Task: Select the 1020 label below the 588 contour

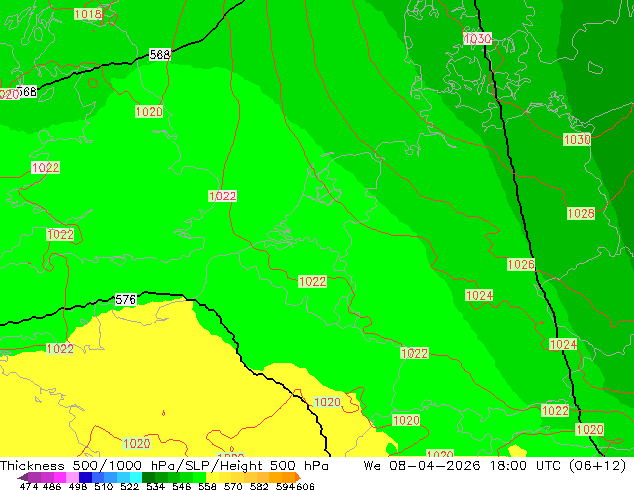Action: tap(149, 112)
